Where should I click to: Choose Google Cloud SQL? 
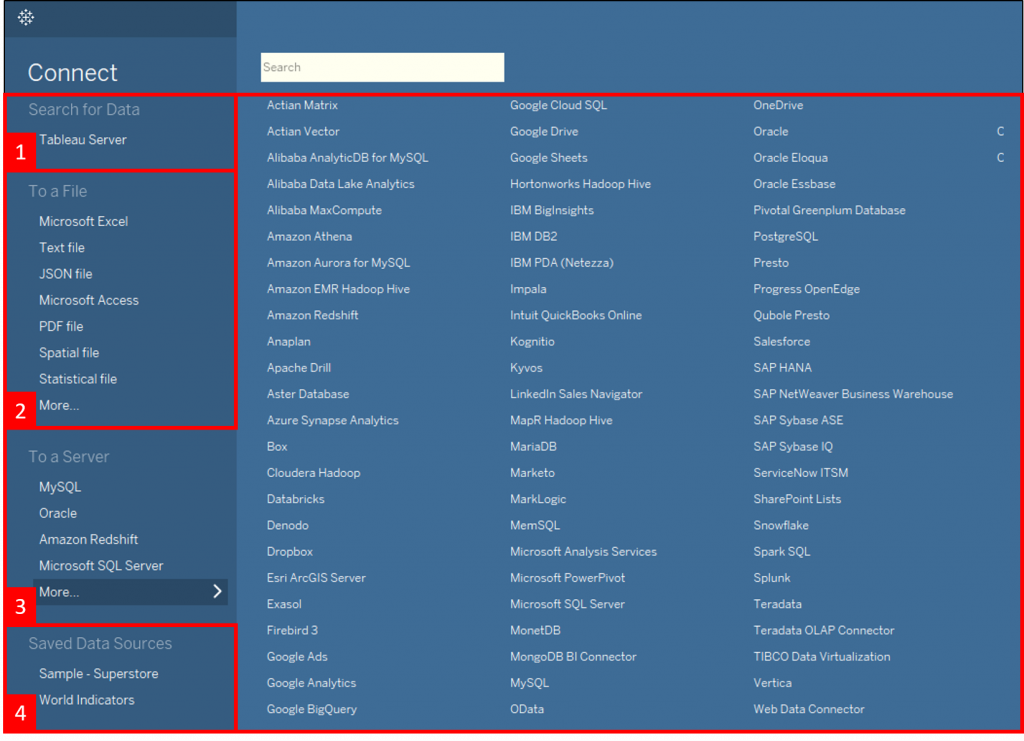(558, 105)
